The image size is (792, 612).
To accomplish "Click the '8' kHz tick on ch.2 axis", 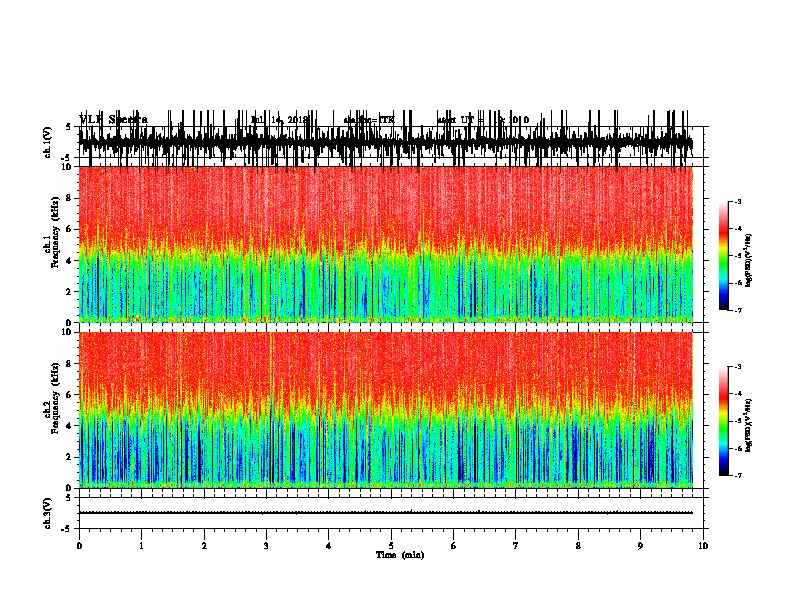I will tap(69, 364).
